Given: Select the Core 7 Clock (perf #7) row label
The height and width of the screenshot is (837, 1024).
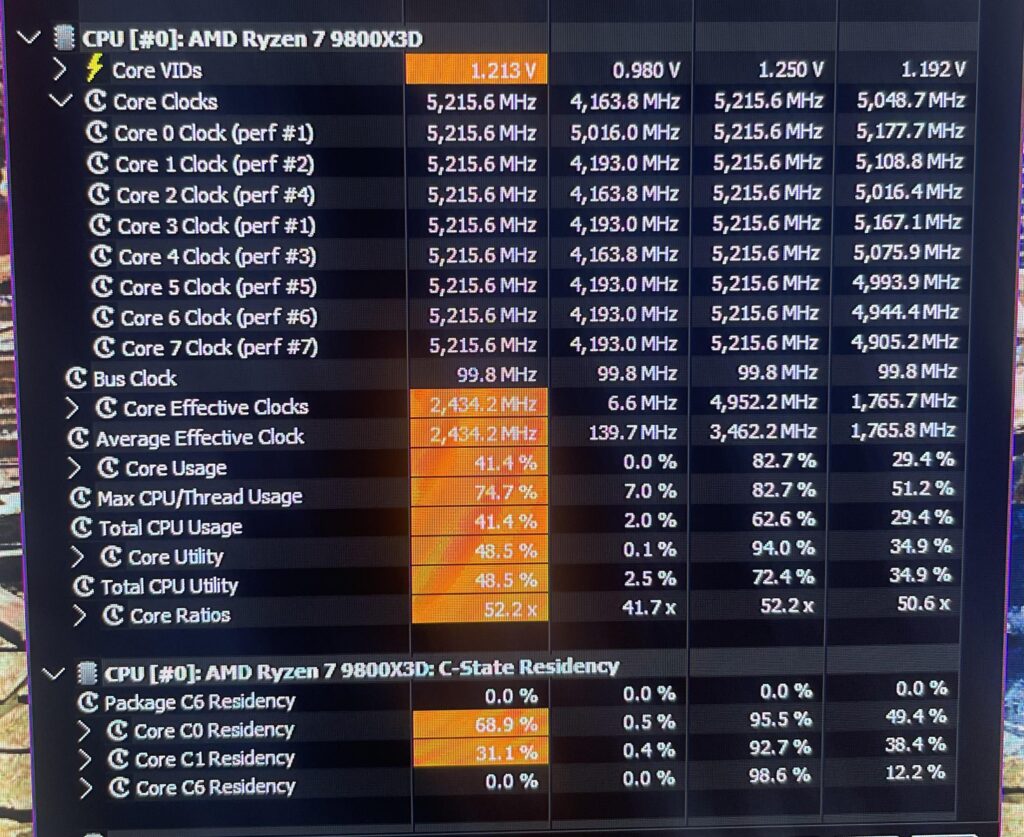Looking at the screenshot, I should click(220, 347).
